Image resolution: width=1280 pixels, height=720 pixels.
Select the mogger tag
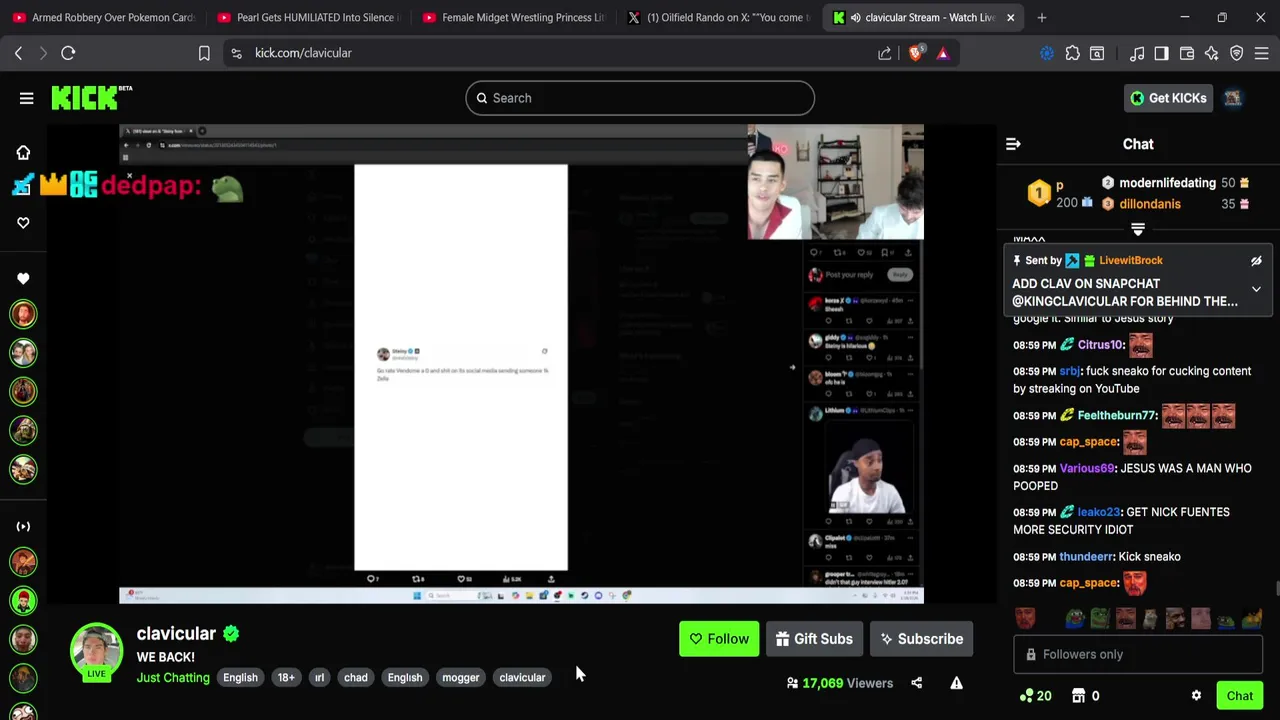coord(461,678)
